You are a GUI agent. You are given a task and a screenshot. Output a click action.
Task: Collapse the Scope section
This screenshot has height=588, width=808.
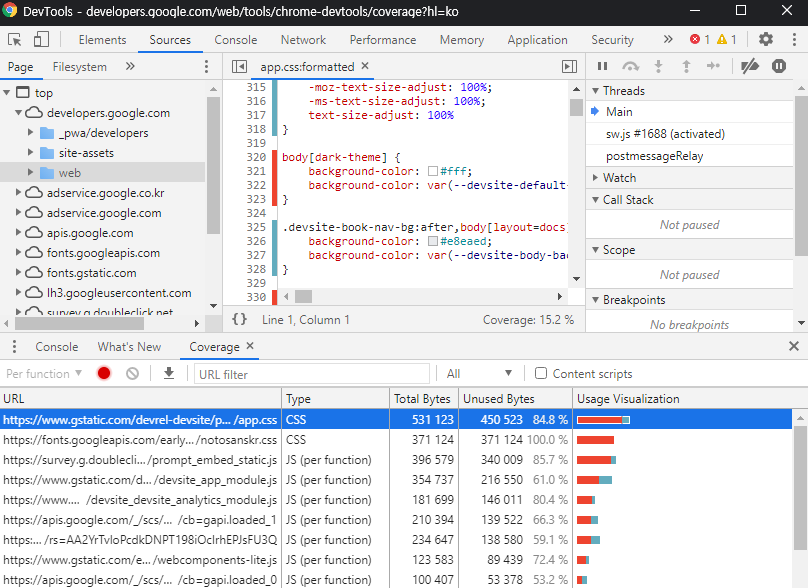[x=596, y=250]
